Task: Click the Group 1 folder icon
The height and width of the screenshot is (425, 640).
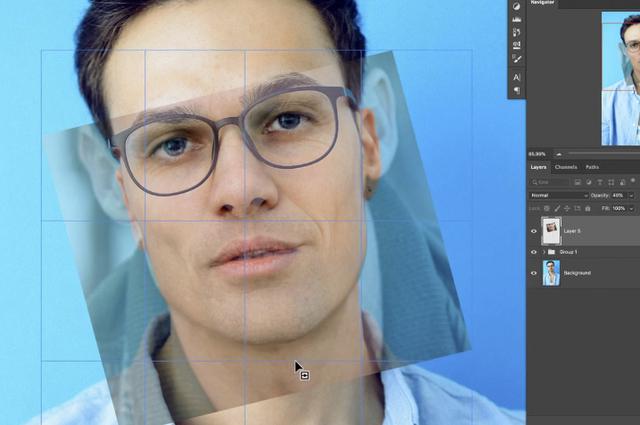Action: [551, 252]
